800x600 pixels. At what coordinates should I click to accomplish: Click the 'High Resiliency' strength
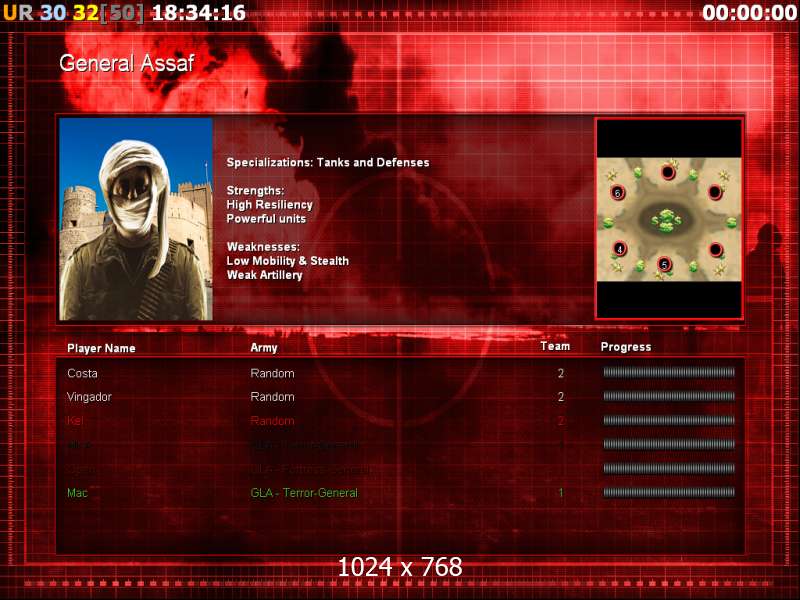(x=269, y=205)
